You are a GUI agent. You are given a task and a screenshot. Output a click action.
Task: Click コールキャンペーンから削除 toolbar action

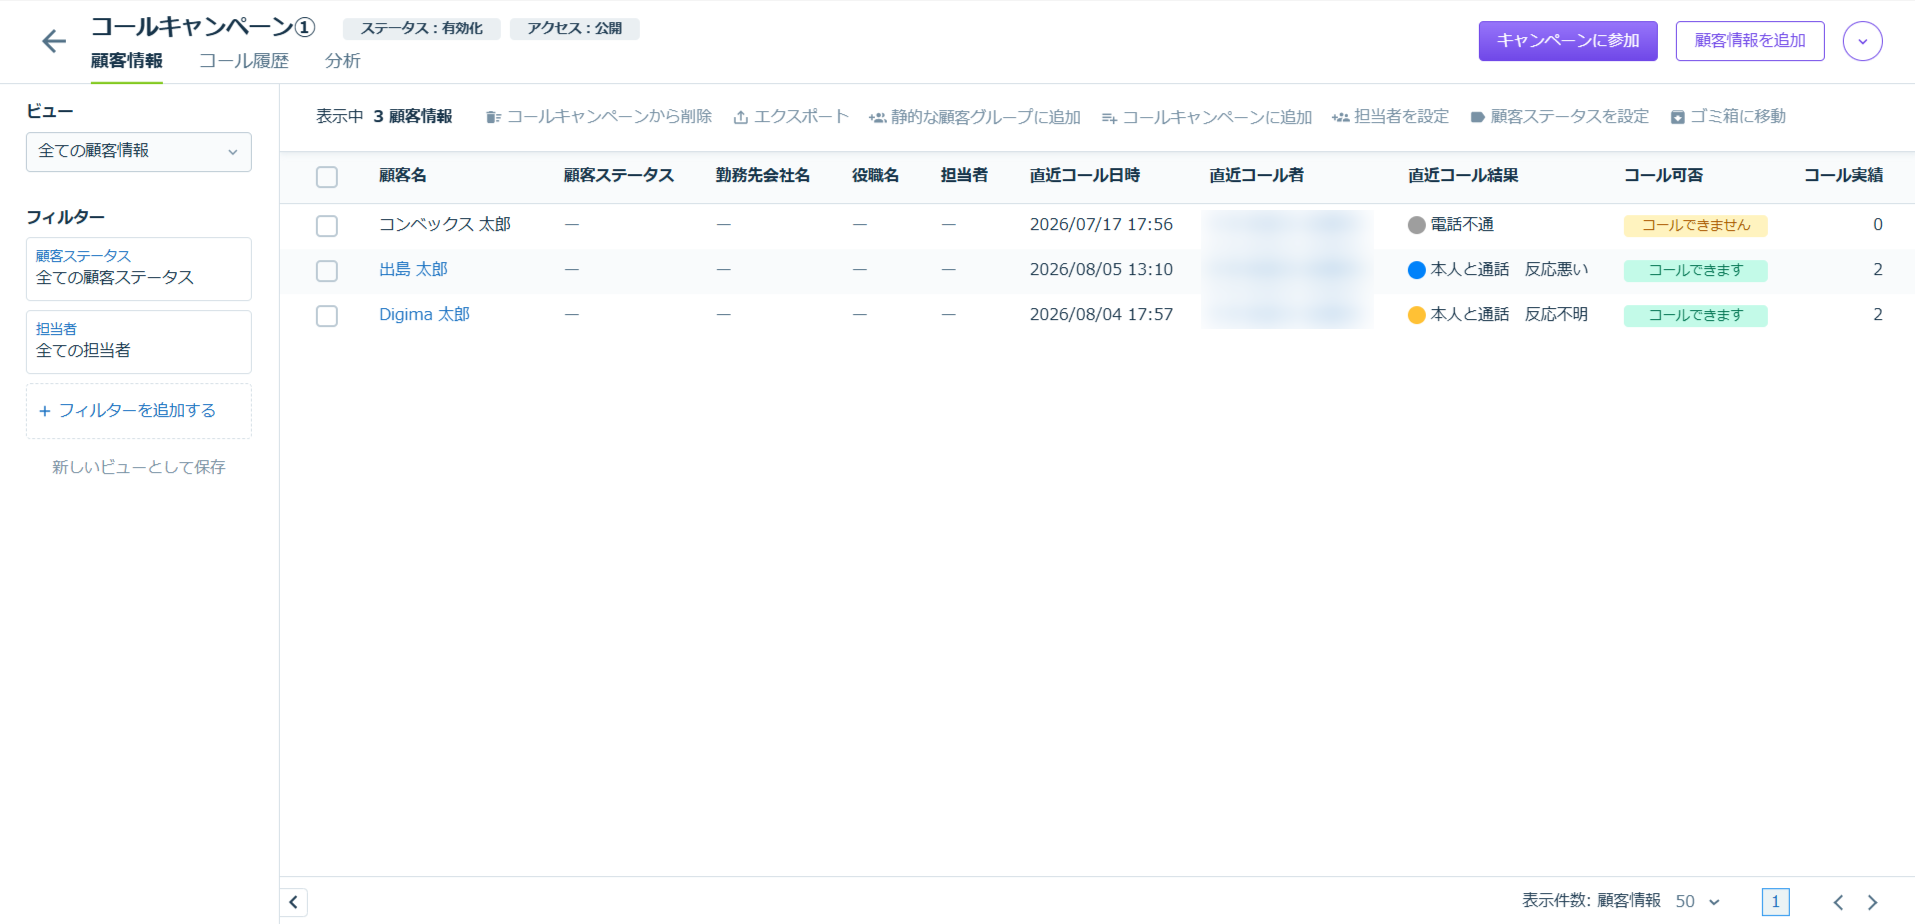coord(598,117)
